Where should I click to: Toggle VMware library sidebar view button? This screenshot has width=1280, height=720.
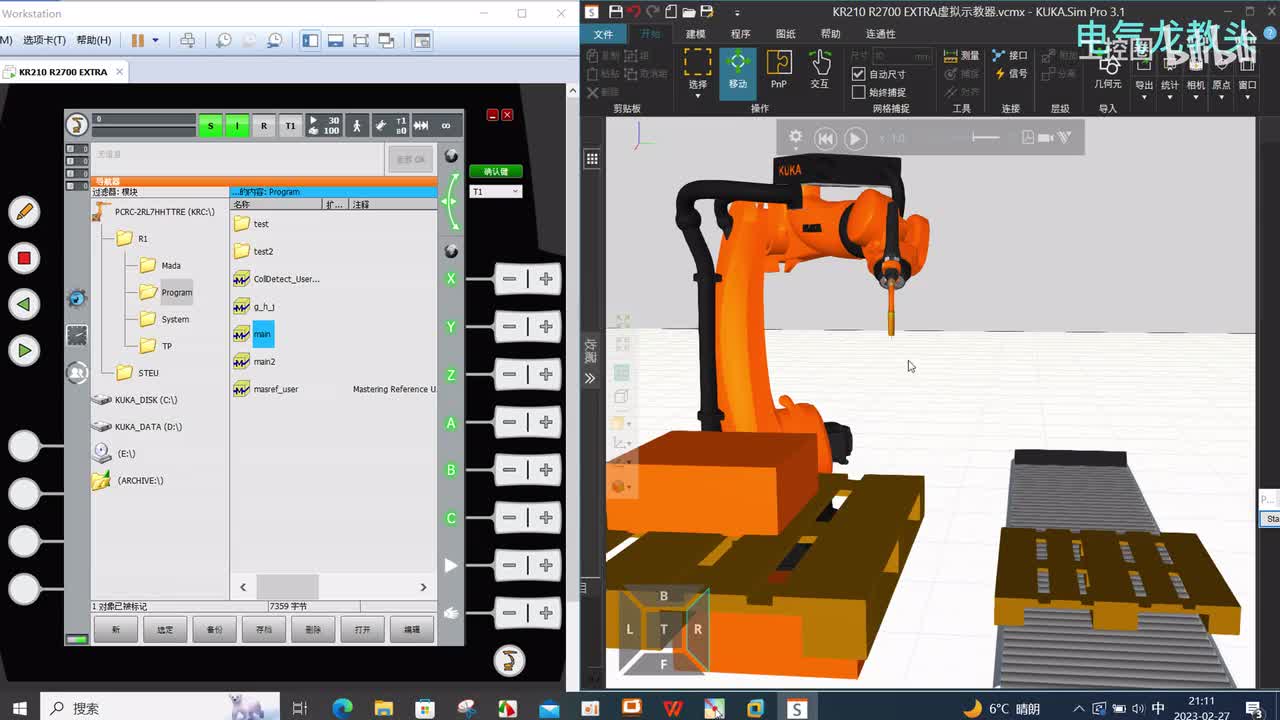pos(310,41)
